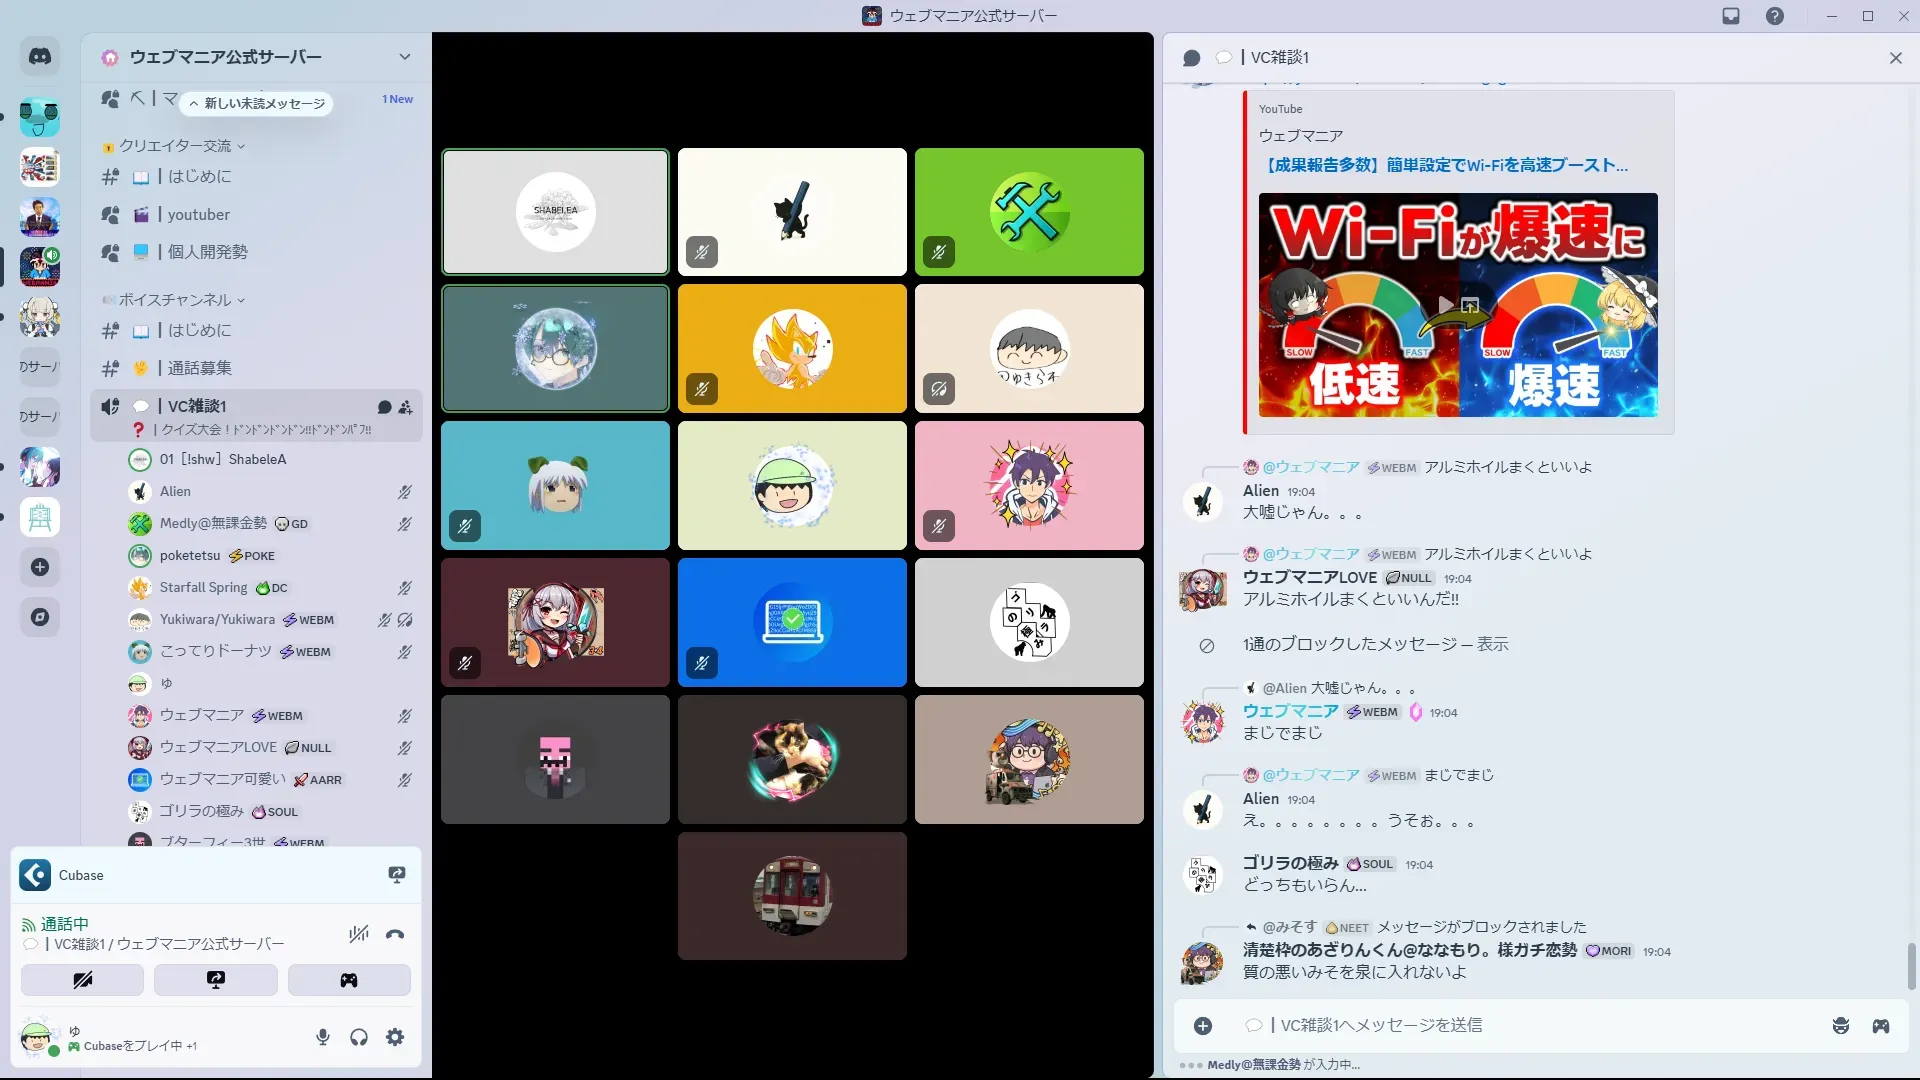Click the VC雑談1 message input field
The image size is (1920, 1080).
[1500, 1026]
